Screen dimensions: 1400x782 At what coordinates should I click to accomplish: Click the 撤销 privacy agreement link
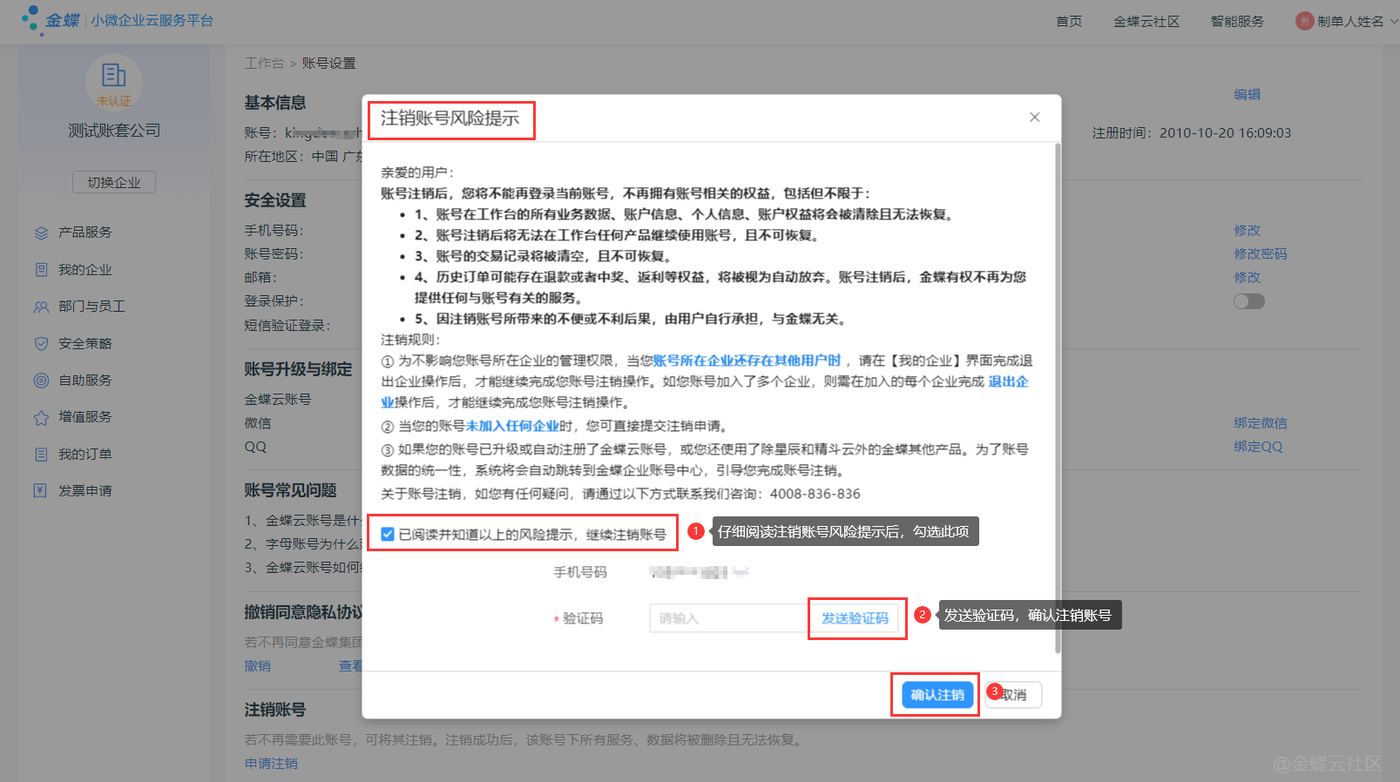point(258,665)
